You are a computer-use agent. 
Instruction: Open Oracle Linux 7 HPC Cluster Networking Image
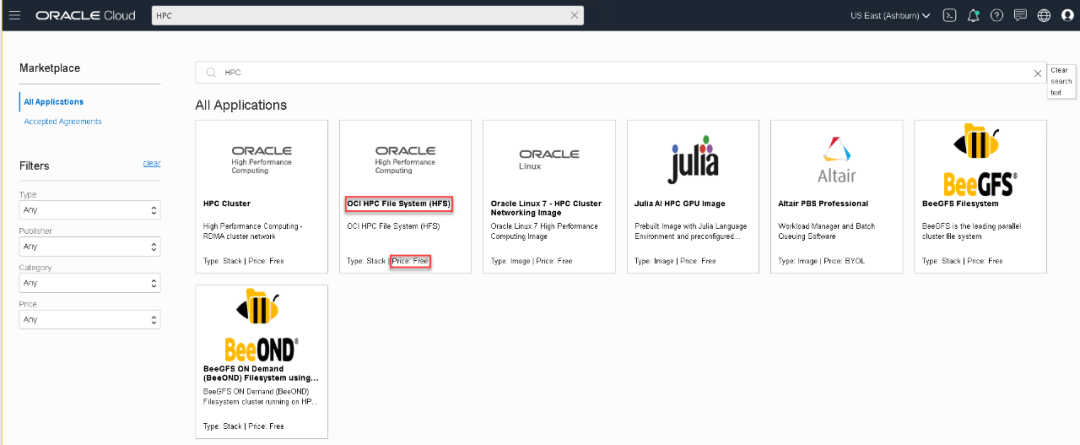[x=546, y=208]
